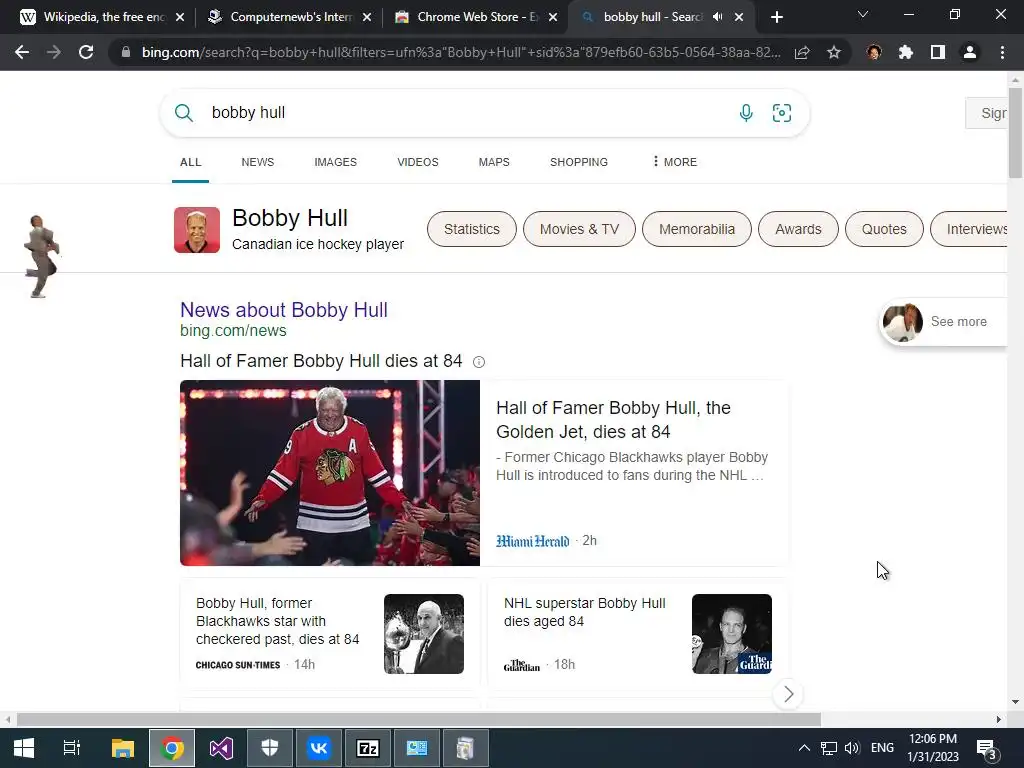The height and width of the screenshot is (768, 1024).
Task: Open Windows notification center icon
Action: pos(987,749)
